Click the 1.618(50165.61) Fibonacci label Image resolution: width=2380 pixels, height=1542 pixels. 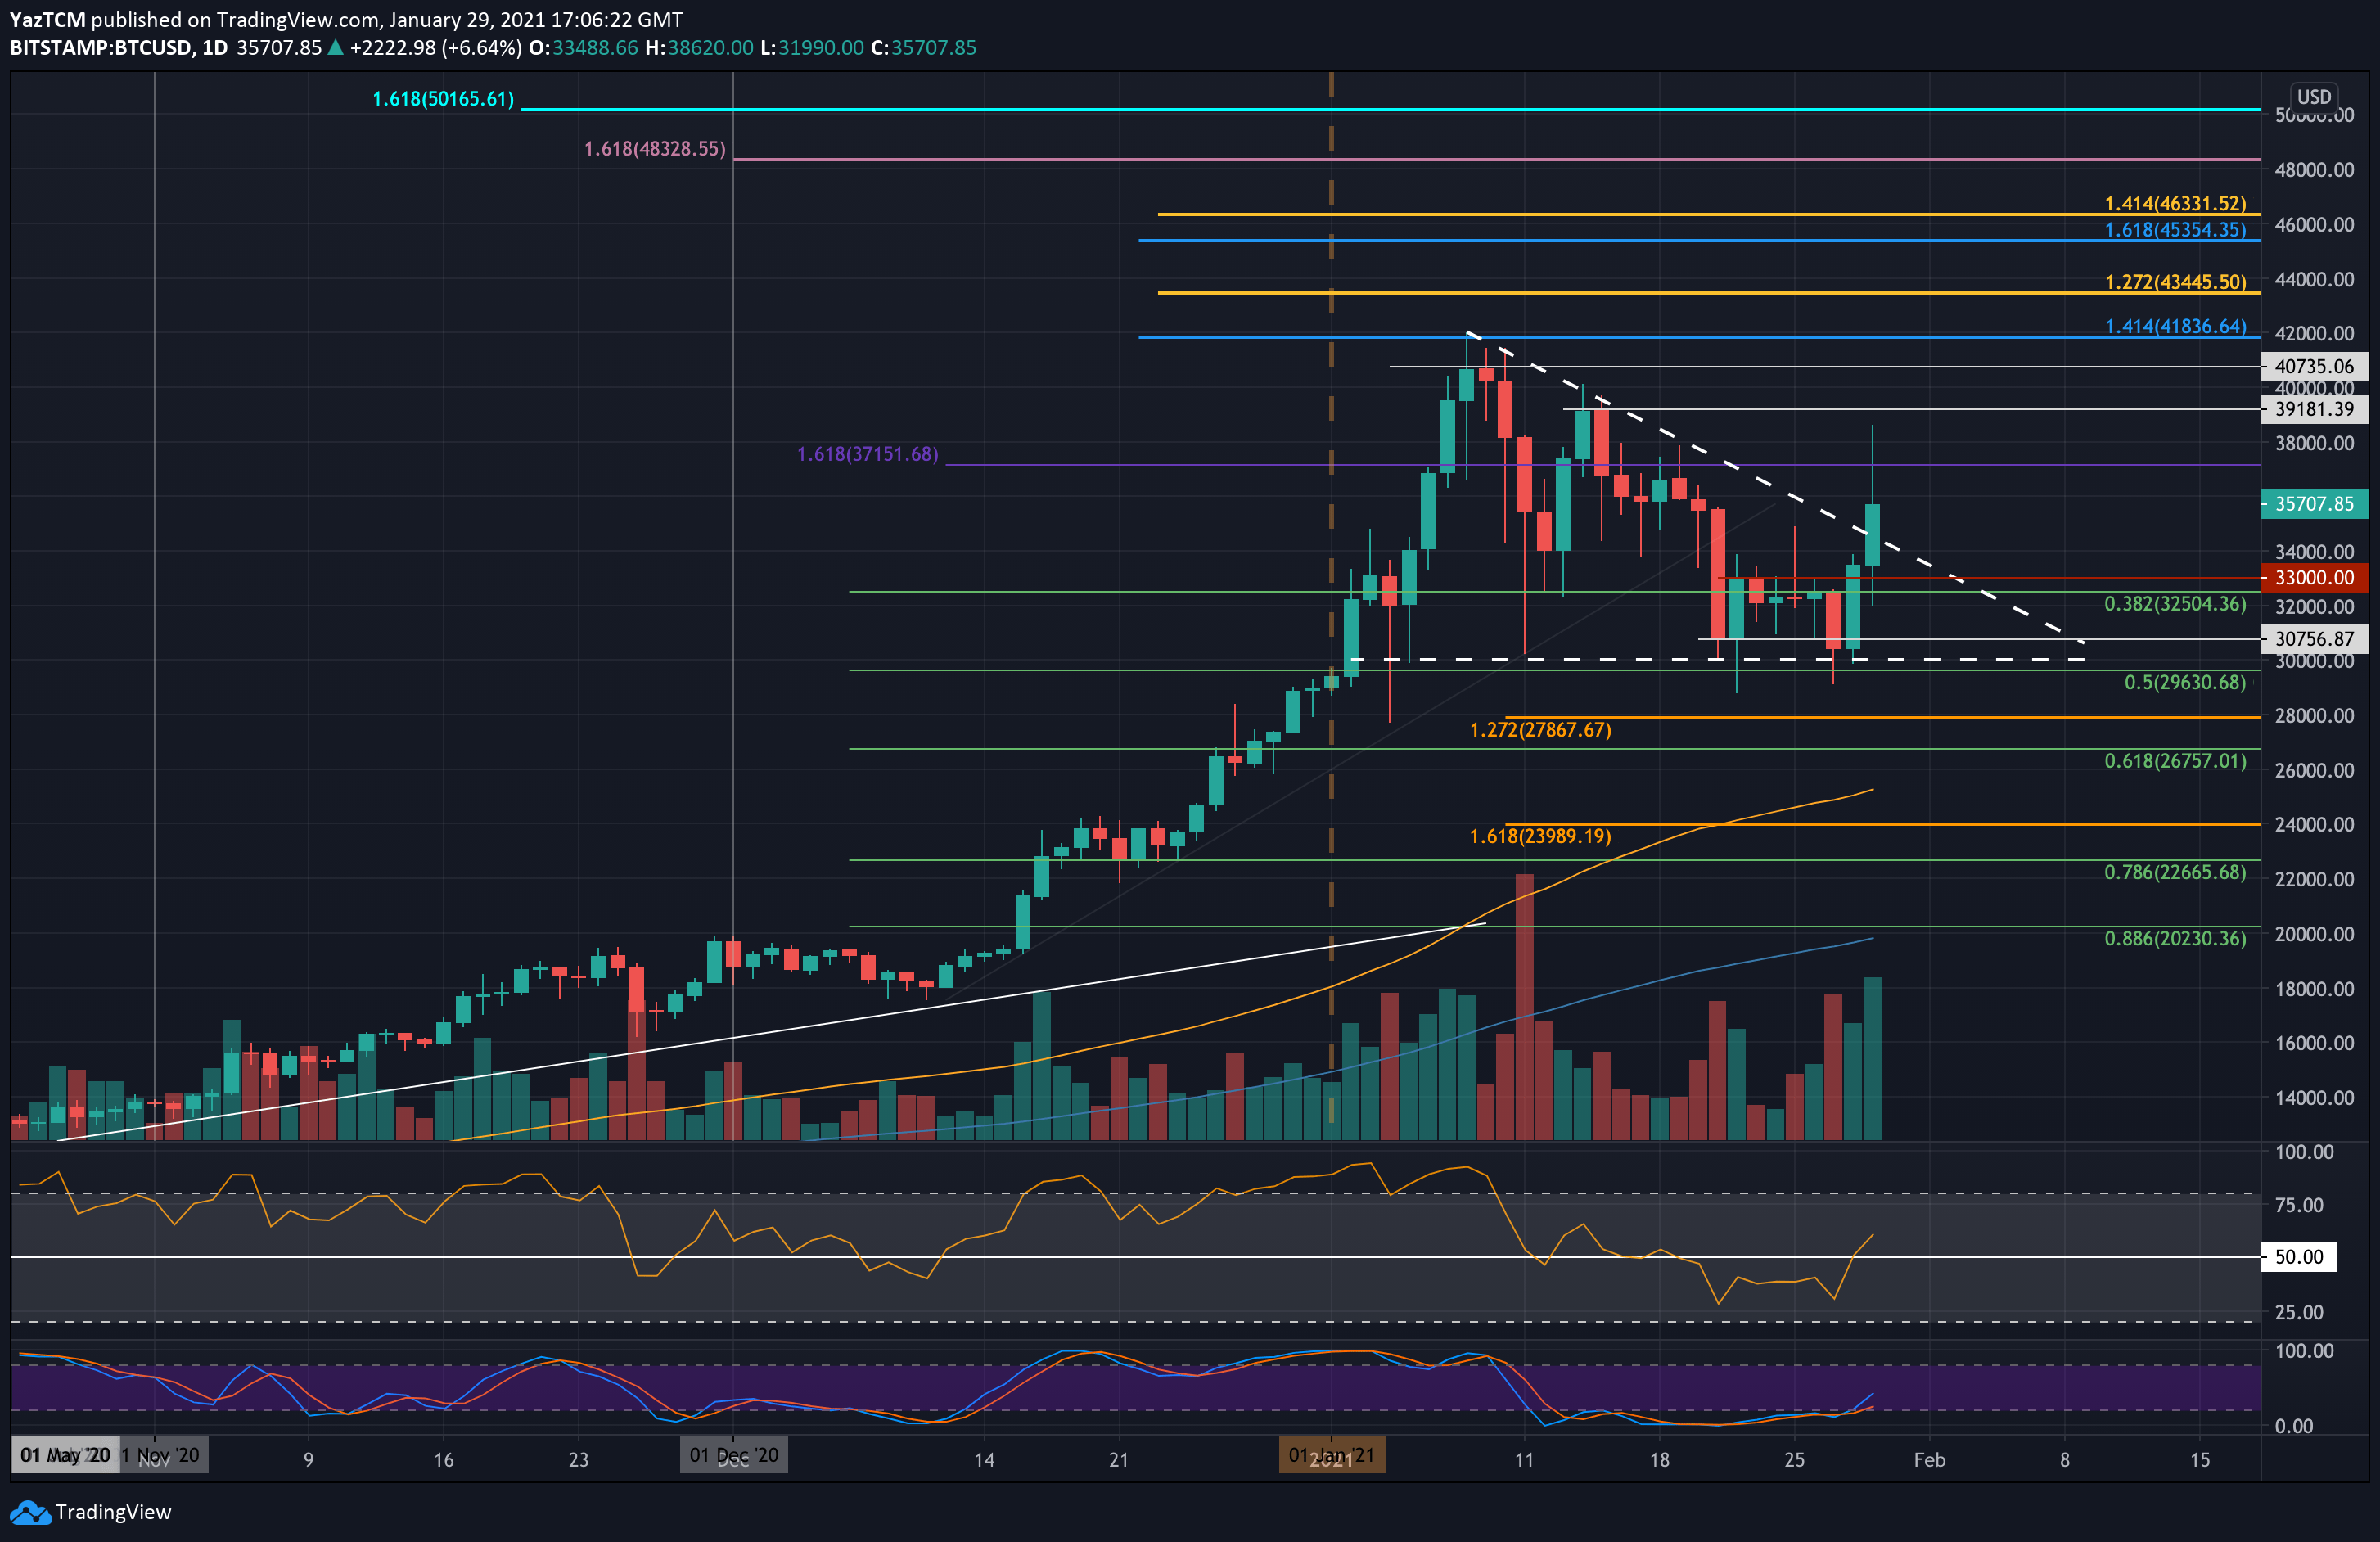point(443,99)
